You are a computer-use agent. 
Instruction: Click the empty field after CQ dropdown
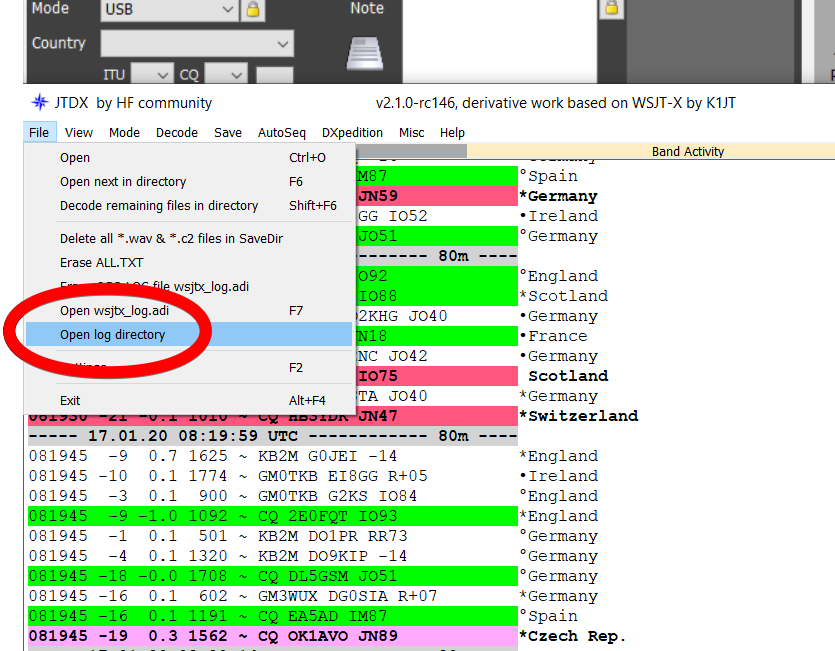[x=275, y=75]
